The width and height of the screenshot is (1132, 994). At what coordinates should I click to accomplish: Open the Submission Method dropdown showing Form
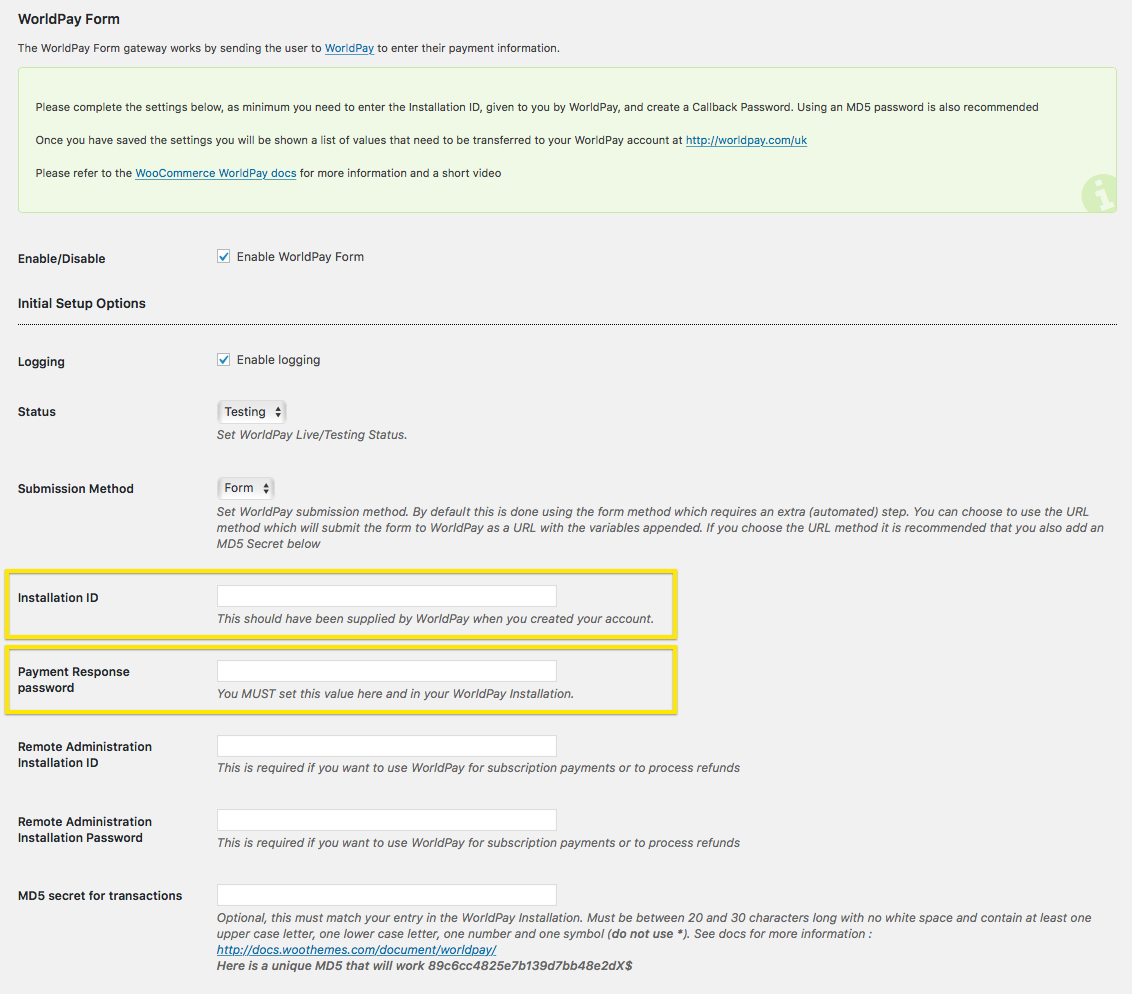(x=245, y=487)
